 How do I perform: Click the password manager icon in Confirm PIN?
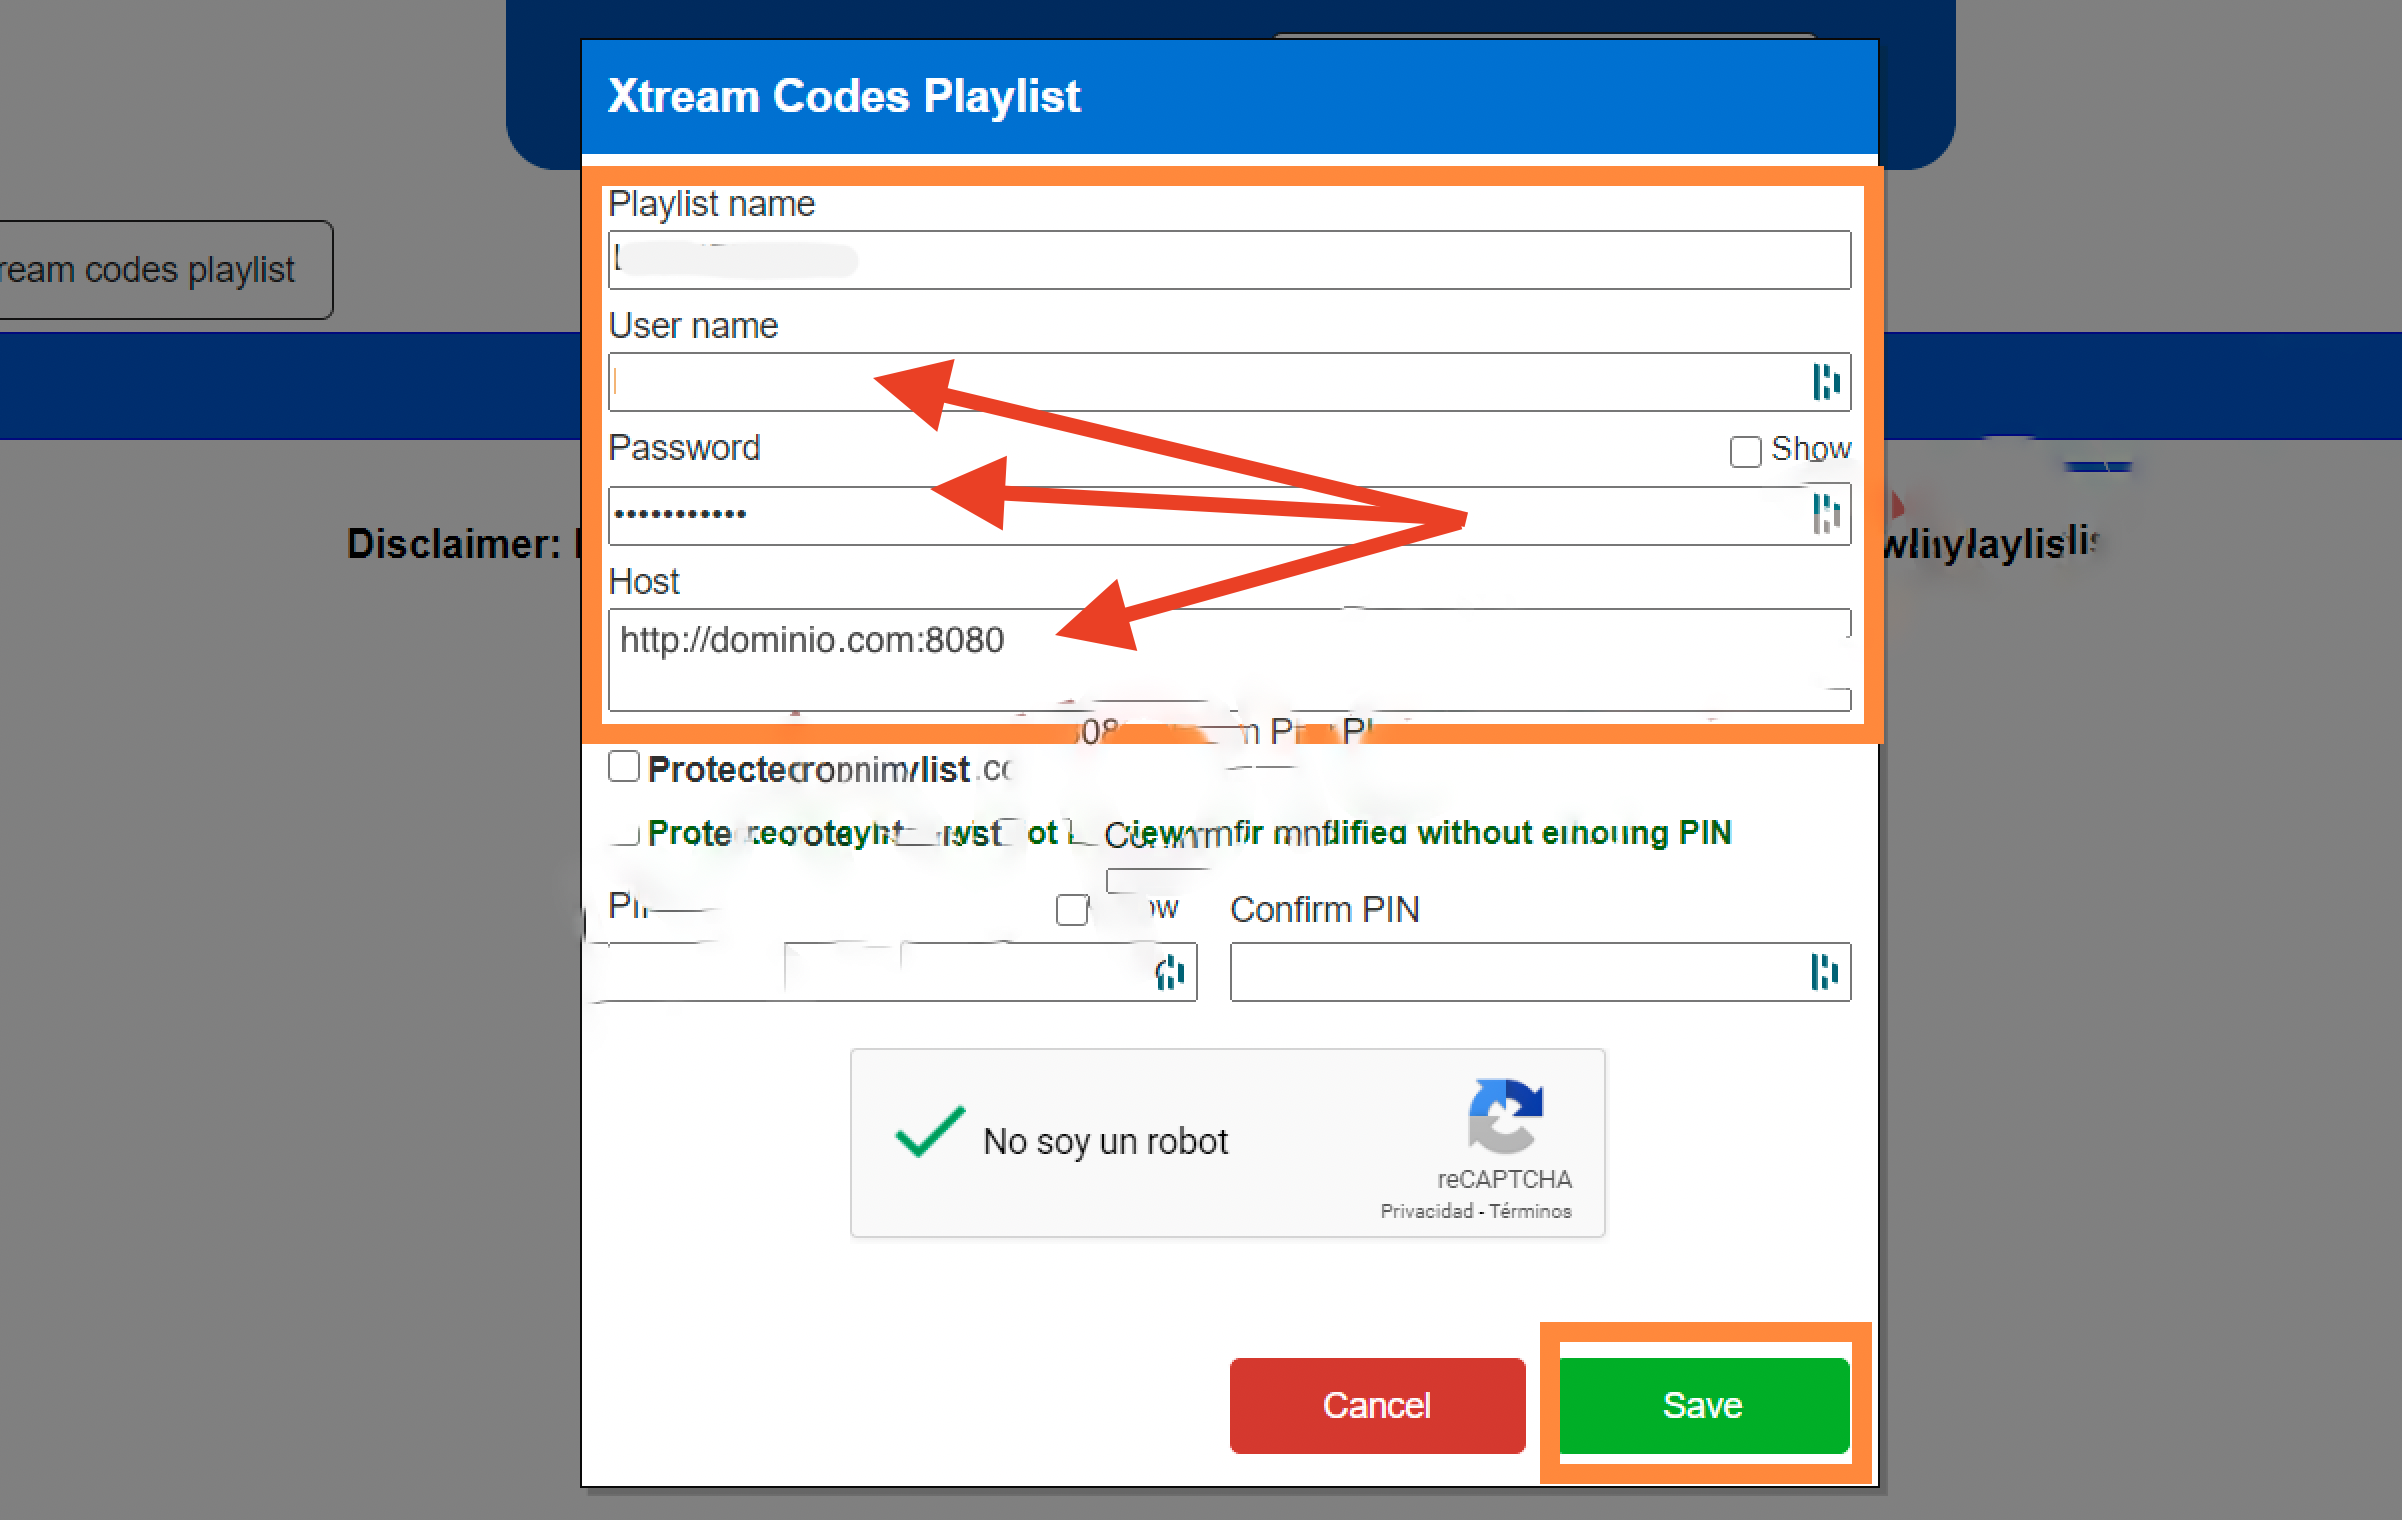click(x=1824, y=971)
